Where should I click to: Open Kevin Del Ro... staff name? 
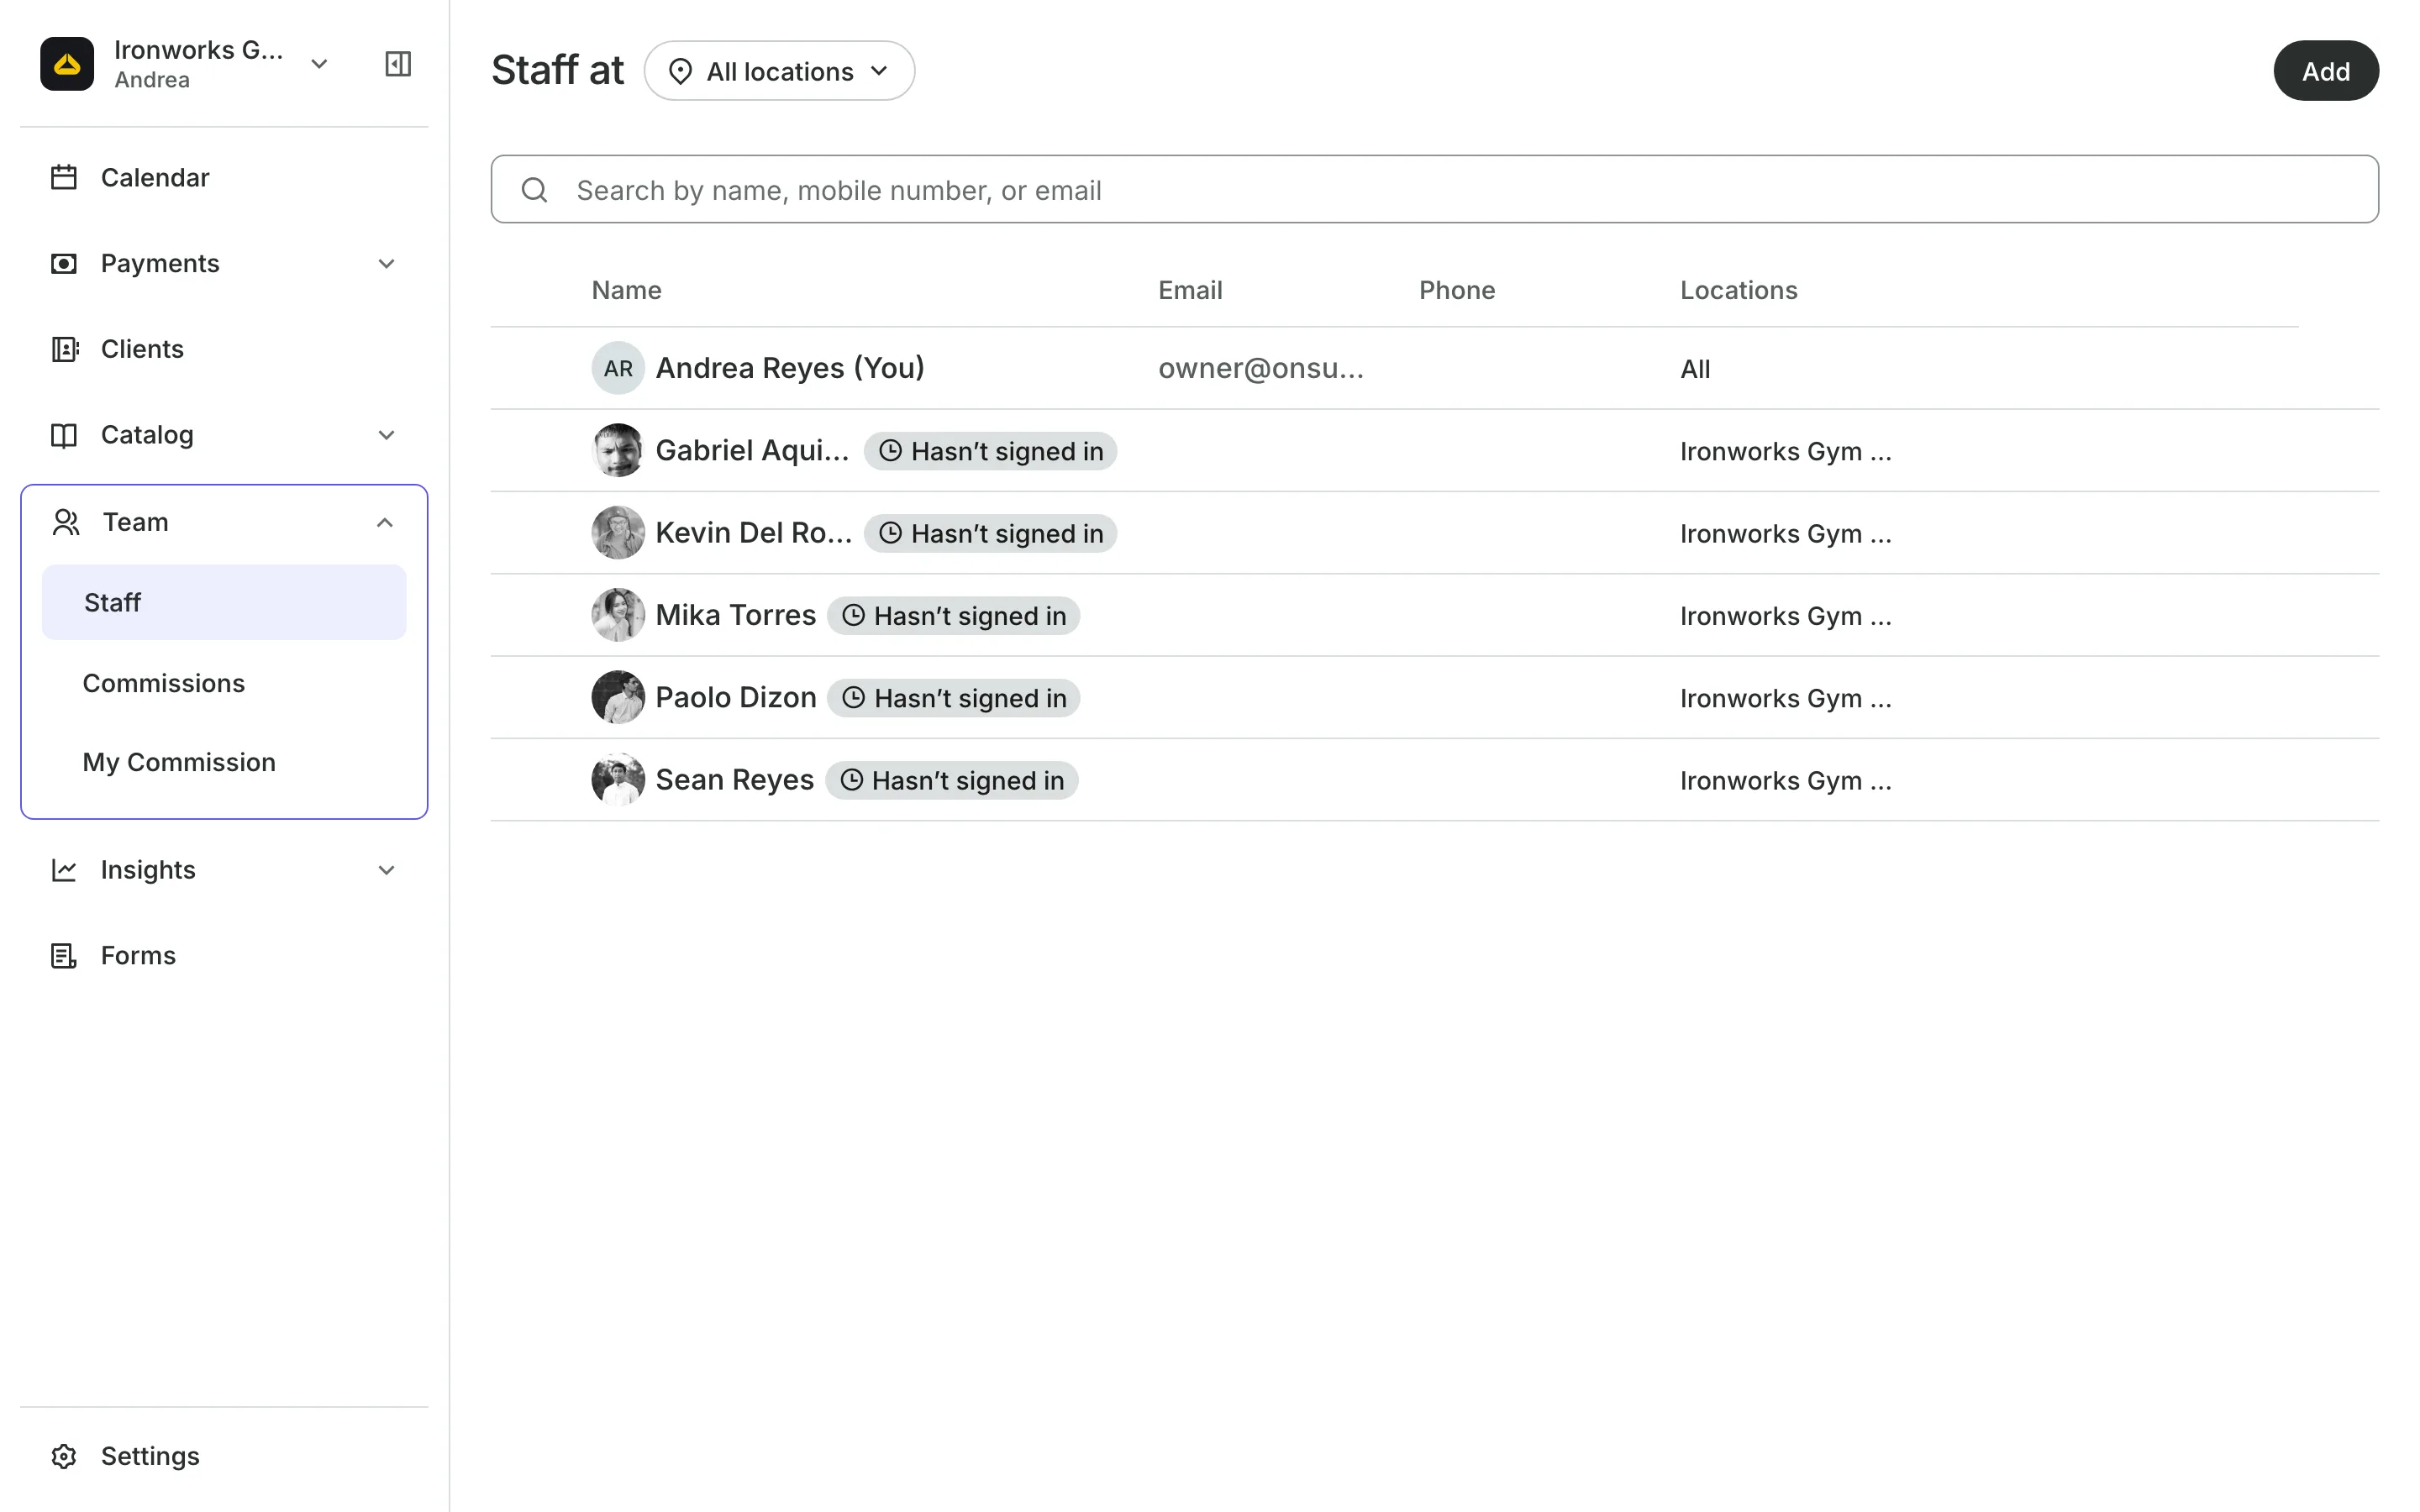point(754,532)
